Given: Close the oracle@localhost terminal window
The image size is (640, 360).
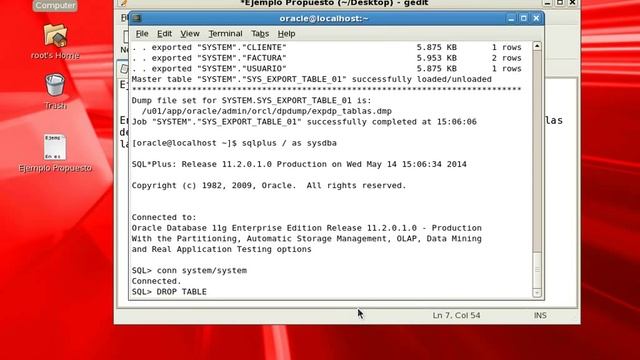Looking at the screenshot, I should click(x=536, y=18).
